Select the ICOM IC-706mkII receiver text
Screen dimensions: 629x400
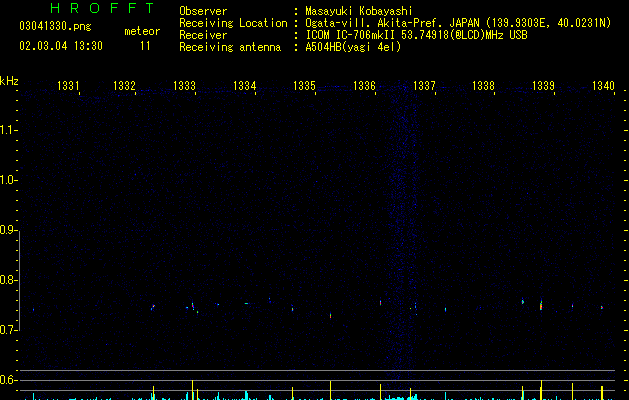coord(350,35)
